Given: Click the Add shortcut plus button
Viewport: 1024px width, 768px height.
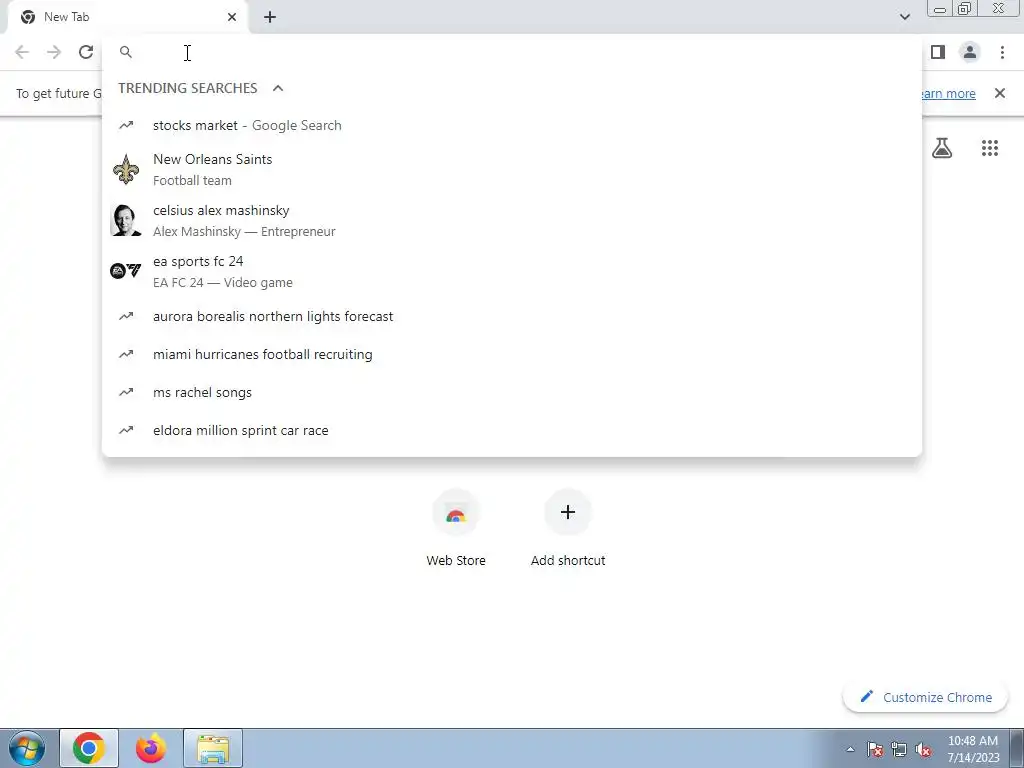Looking at the screenshot, I should [568, 512].
